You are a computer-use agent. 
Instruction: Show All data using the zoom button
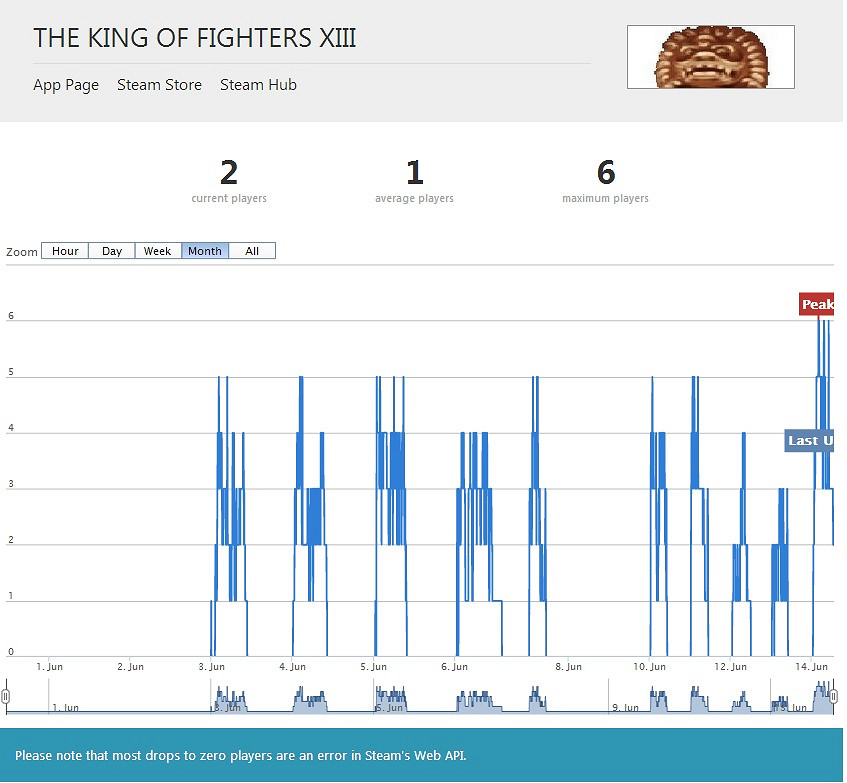click(252, 251)
